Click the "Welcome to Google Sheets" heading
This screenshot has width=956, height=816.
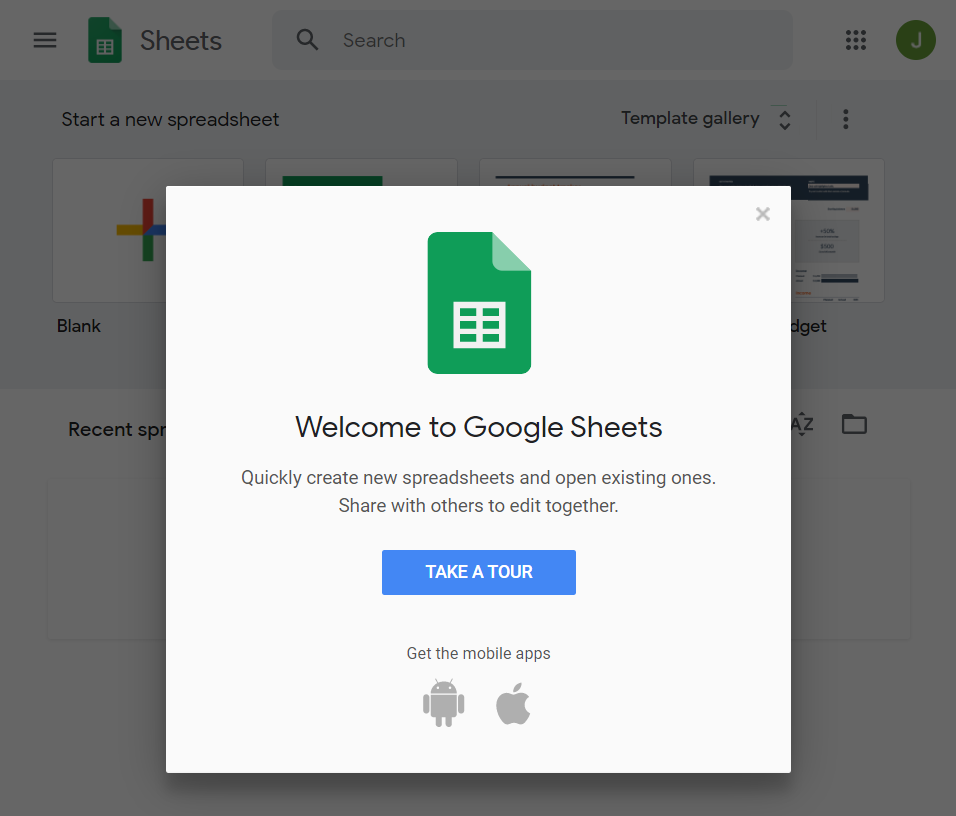click(479, 427)
